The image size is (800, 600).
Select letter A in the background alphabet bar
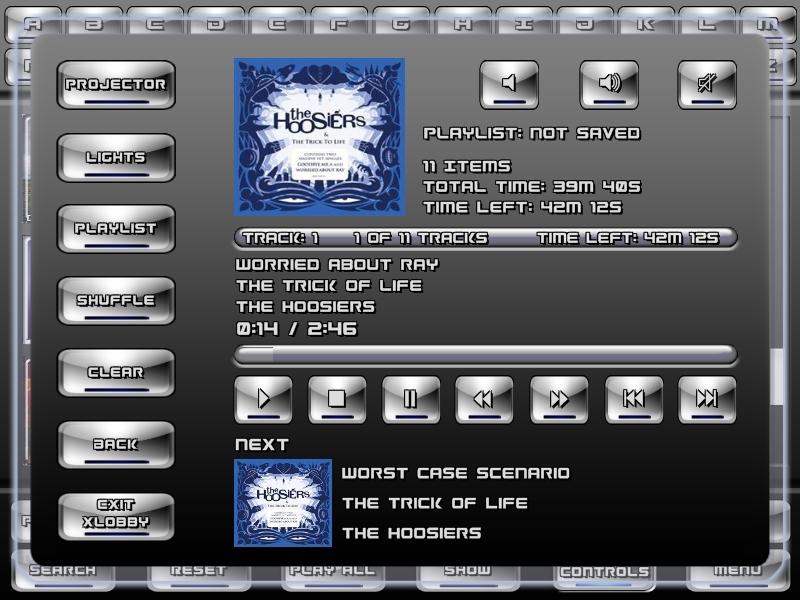tap(33, 23)
